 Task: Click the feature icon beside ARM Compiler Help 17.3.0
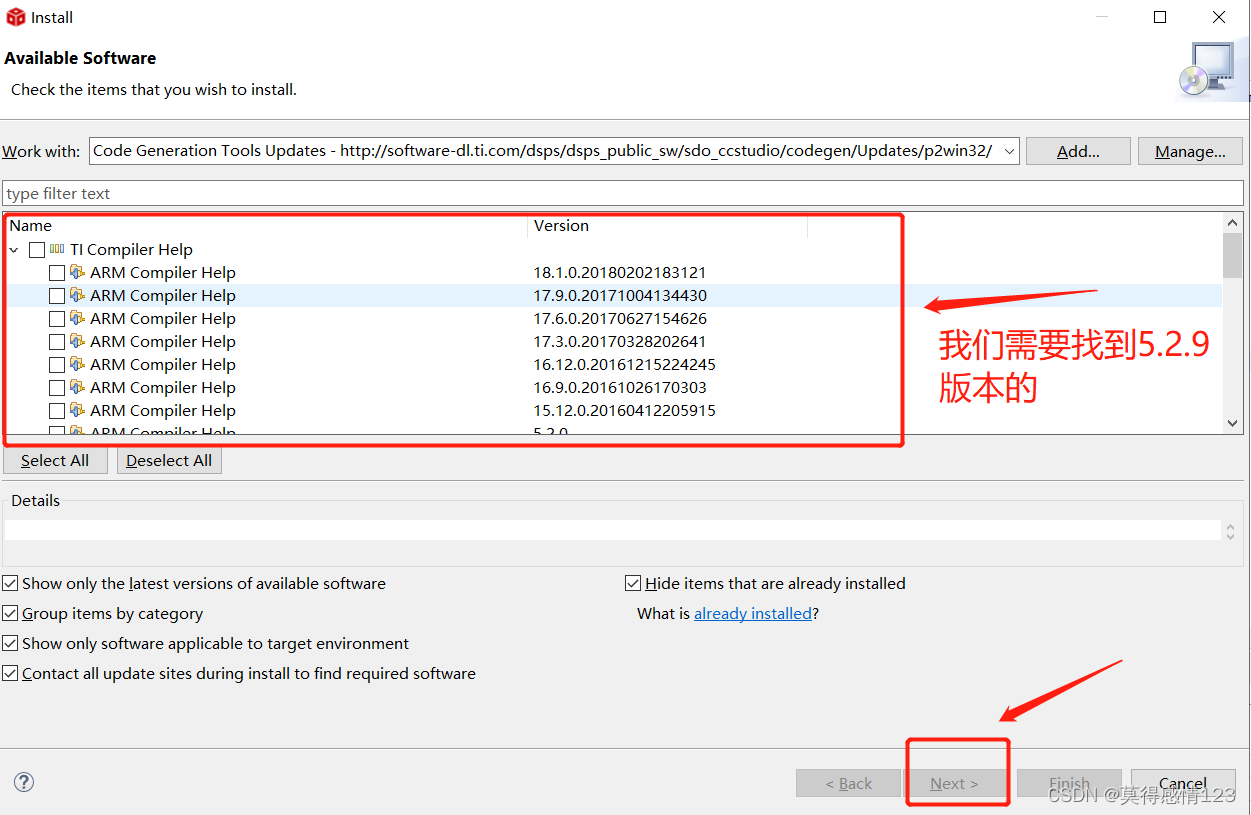77,341
